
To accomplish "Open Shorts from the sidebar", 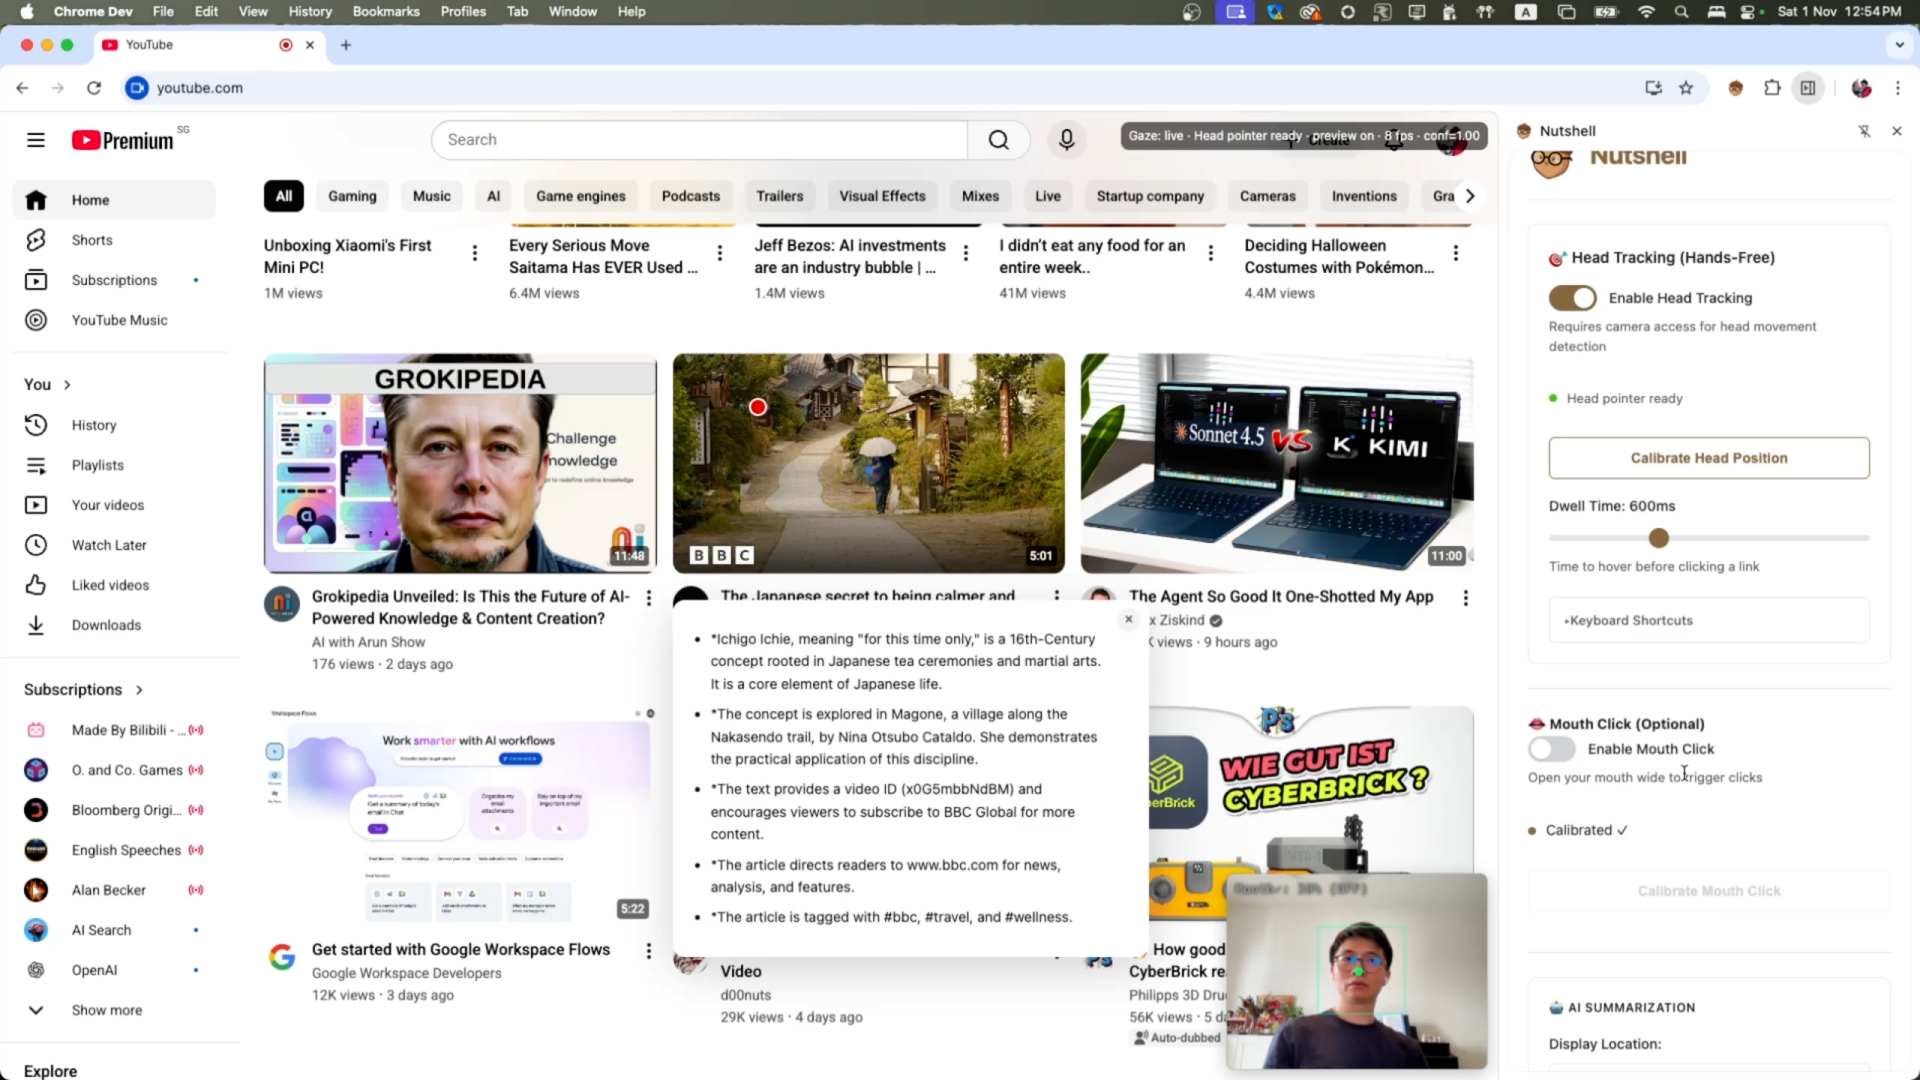I will click(x=92, y=240).
